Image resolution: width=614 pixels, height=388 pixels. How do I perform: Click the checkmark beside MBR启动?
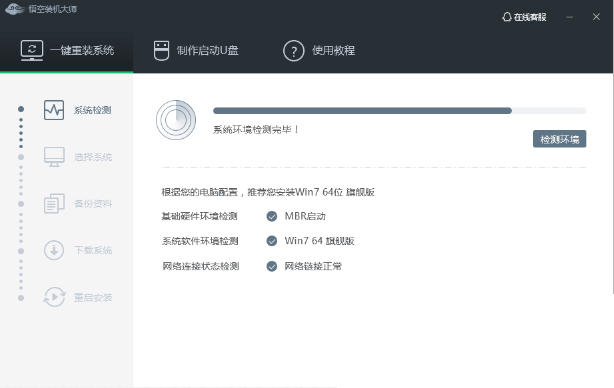[272, 216]
